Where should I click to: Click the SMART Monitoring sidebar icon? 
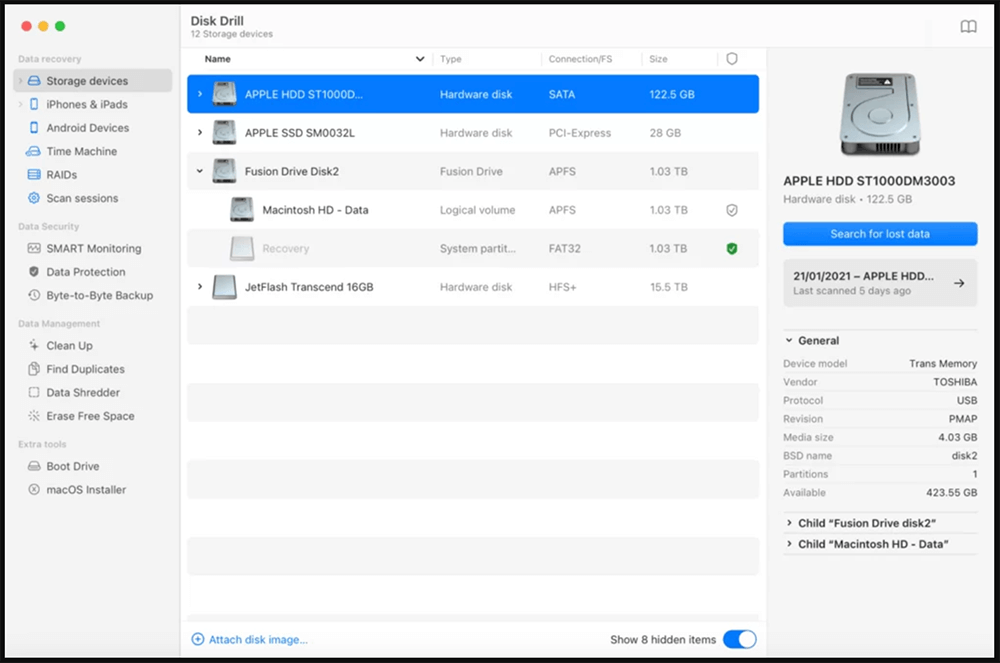34,248
